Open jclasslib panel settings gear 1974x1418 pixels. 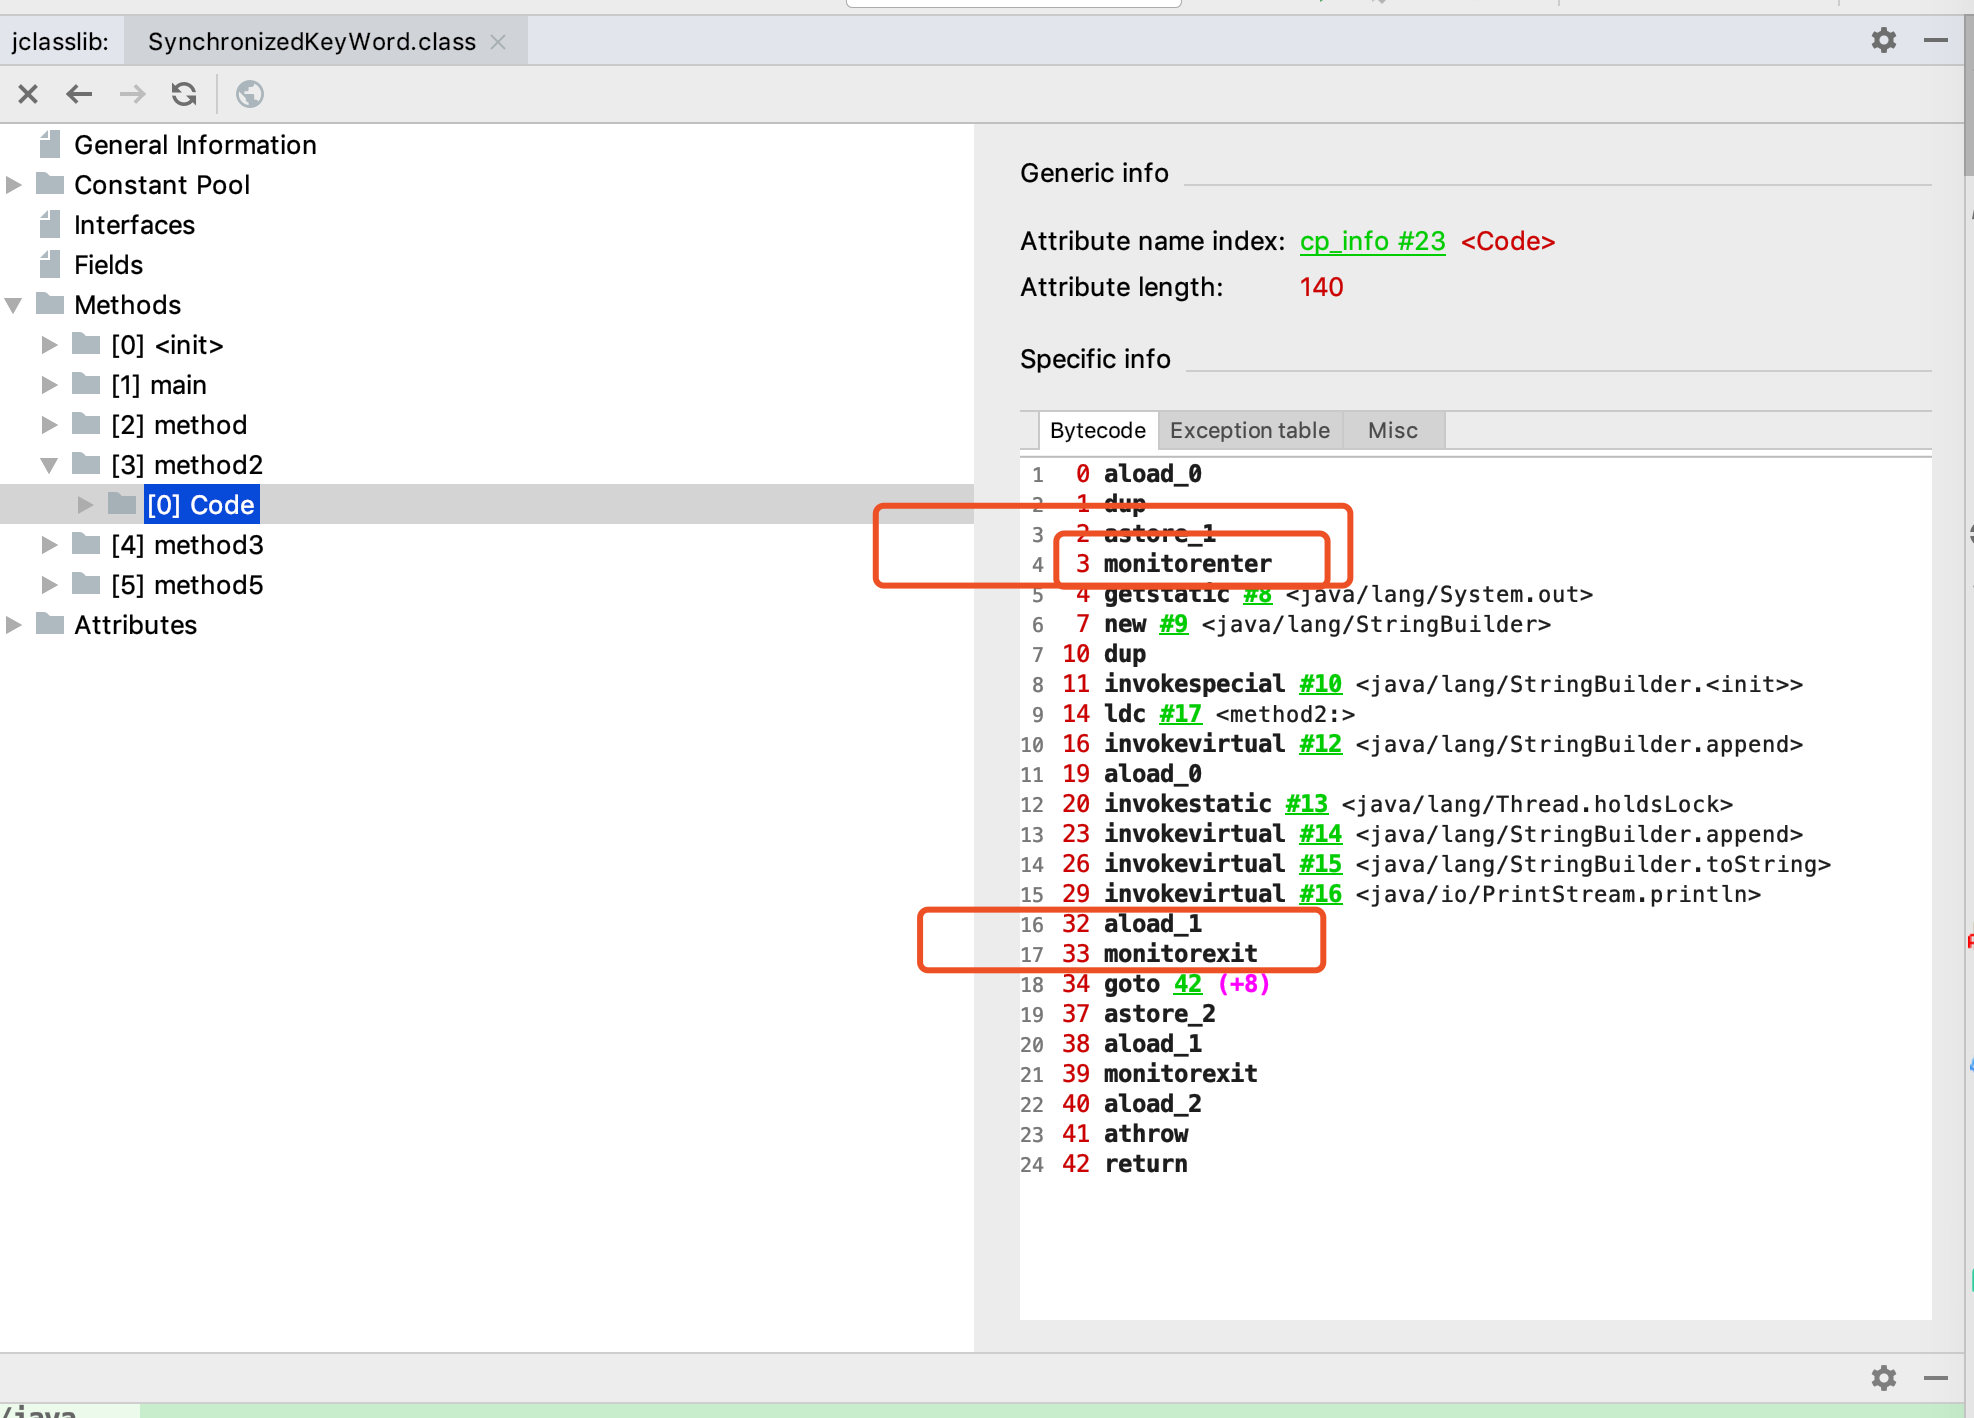[1884, 40]
